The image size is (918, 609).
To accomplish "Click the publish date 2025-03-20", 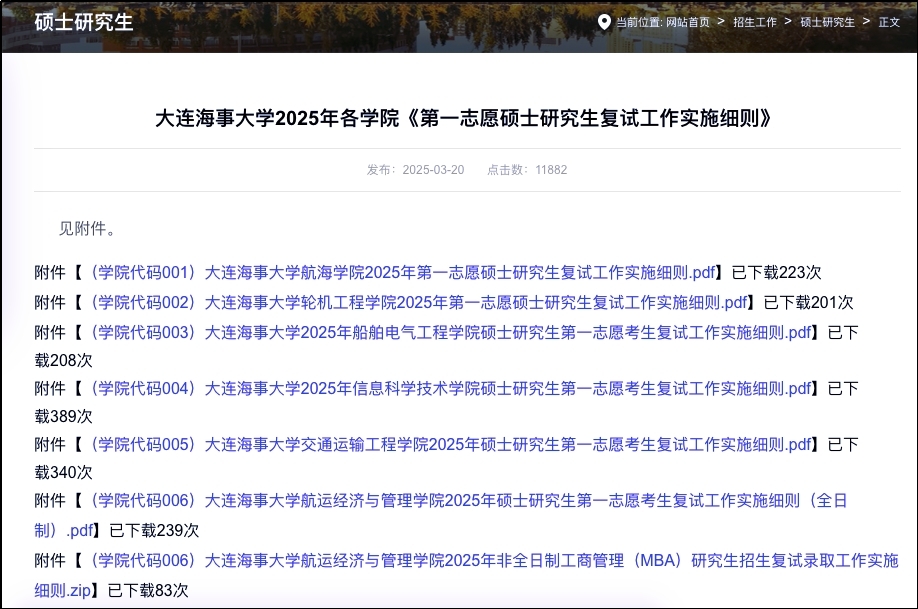I will coord(433,170).
